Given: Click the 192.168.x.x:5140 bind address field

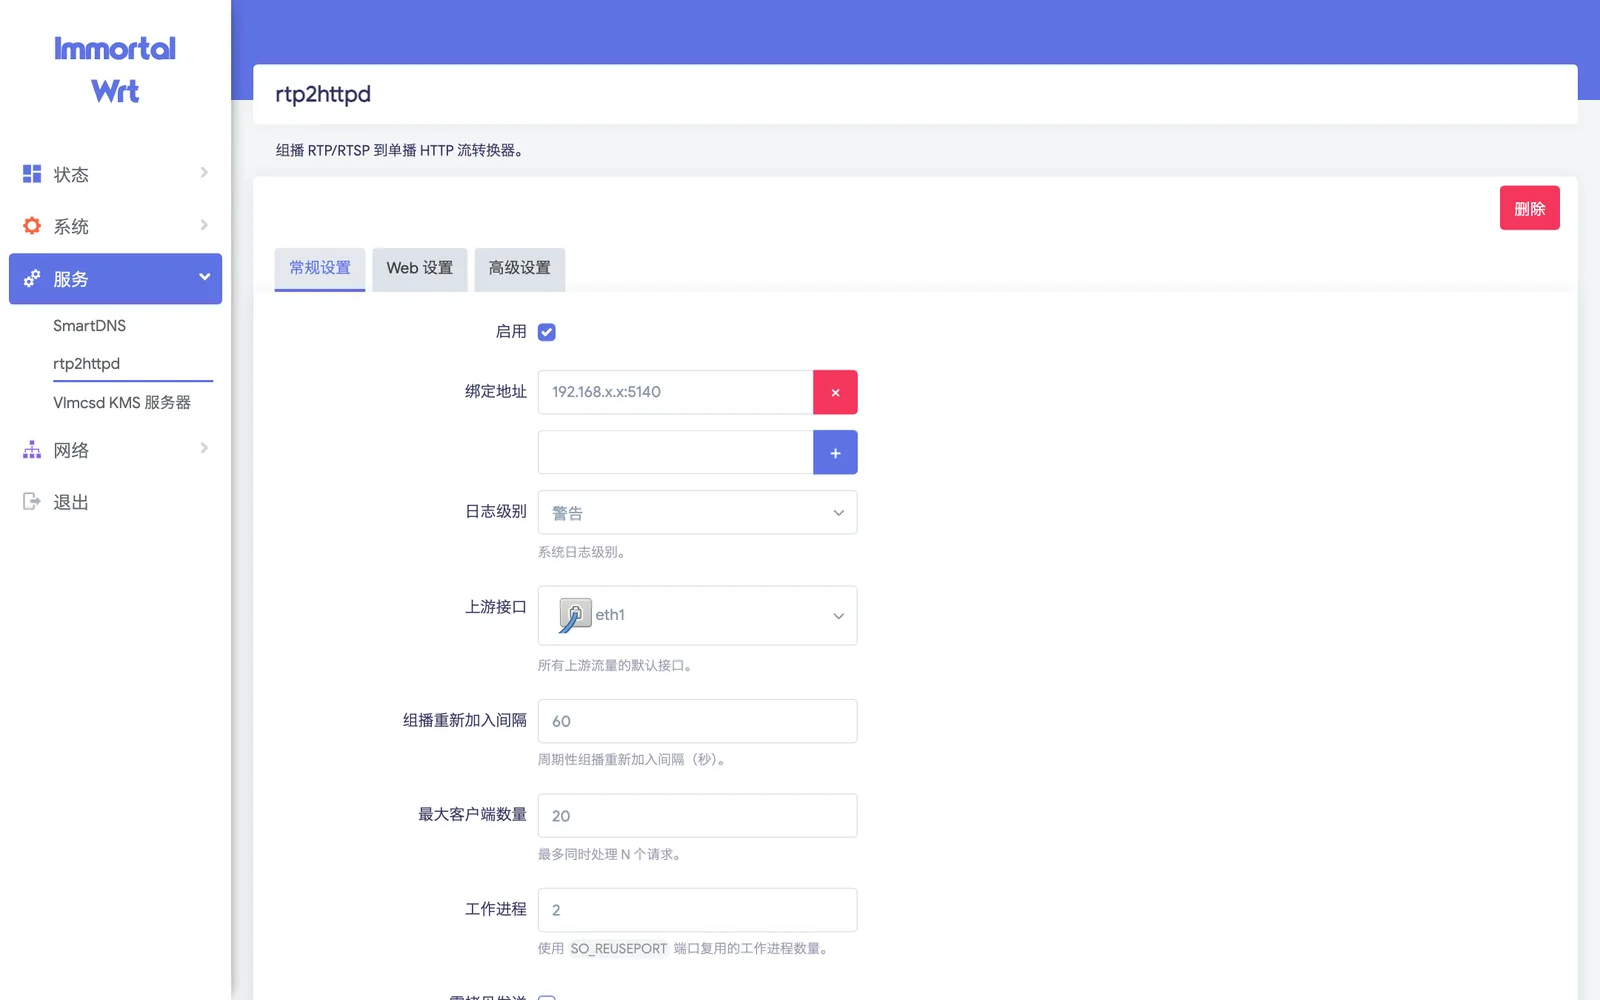Looking at the screenshot, I should click(x=675, y=392).
